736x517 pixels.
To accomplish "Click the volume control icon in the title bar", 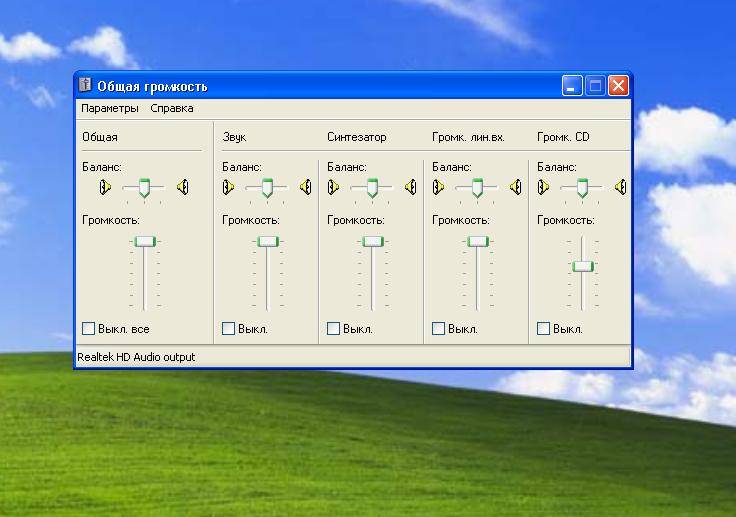I will pyautogui.click(x=85, y=85).
